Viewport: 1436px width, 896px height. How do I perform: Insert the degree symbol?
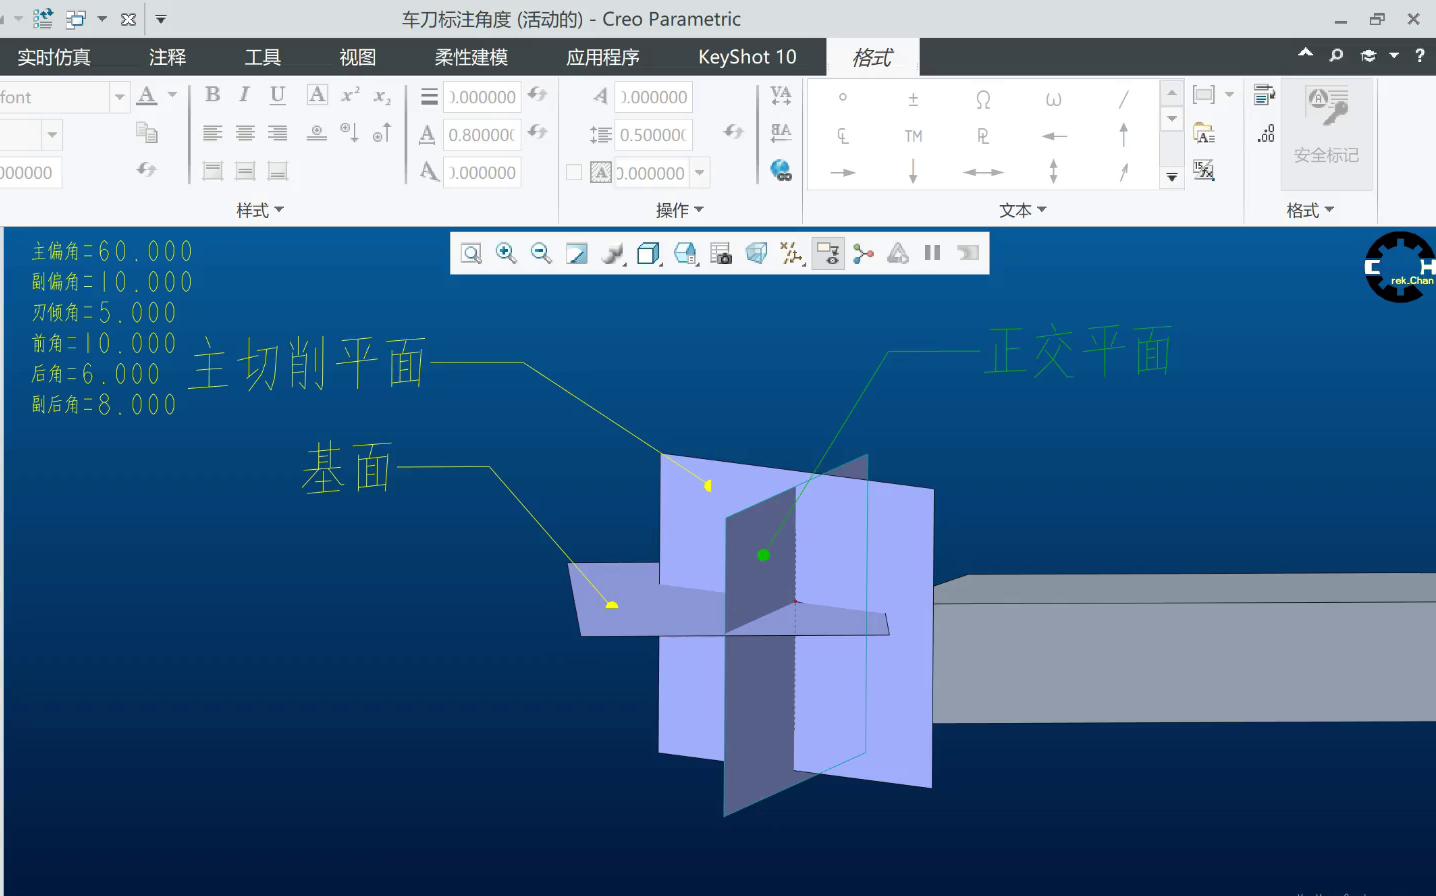843,98
